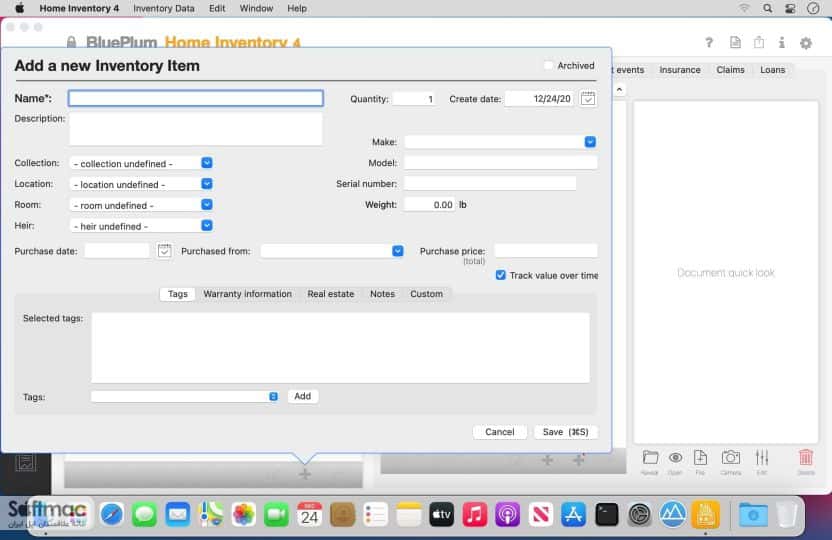Open Messages from the Dock
The height and width of the screenshot is (540, 832).
click(144, 515)
